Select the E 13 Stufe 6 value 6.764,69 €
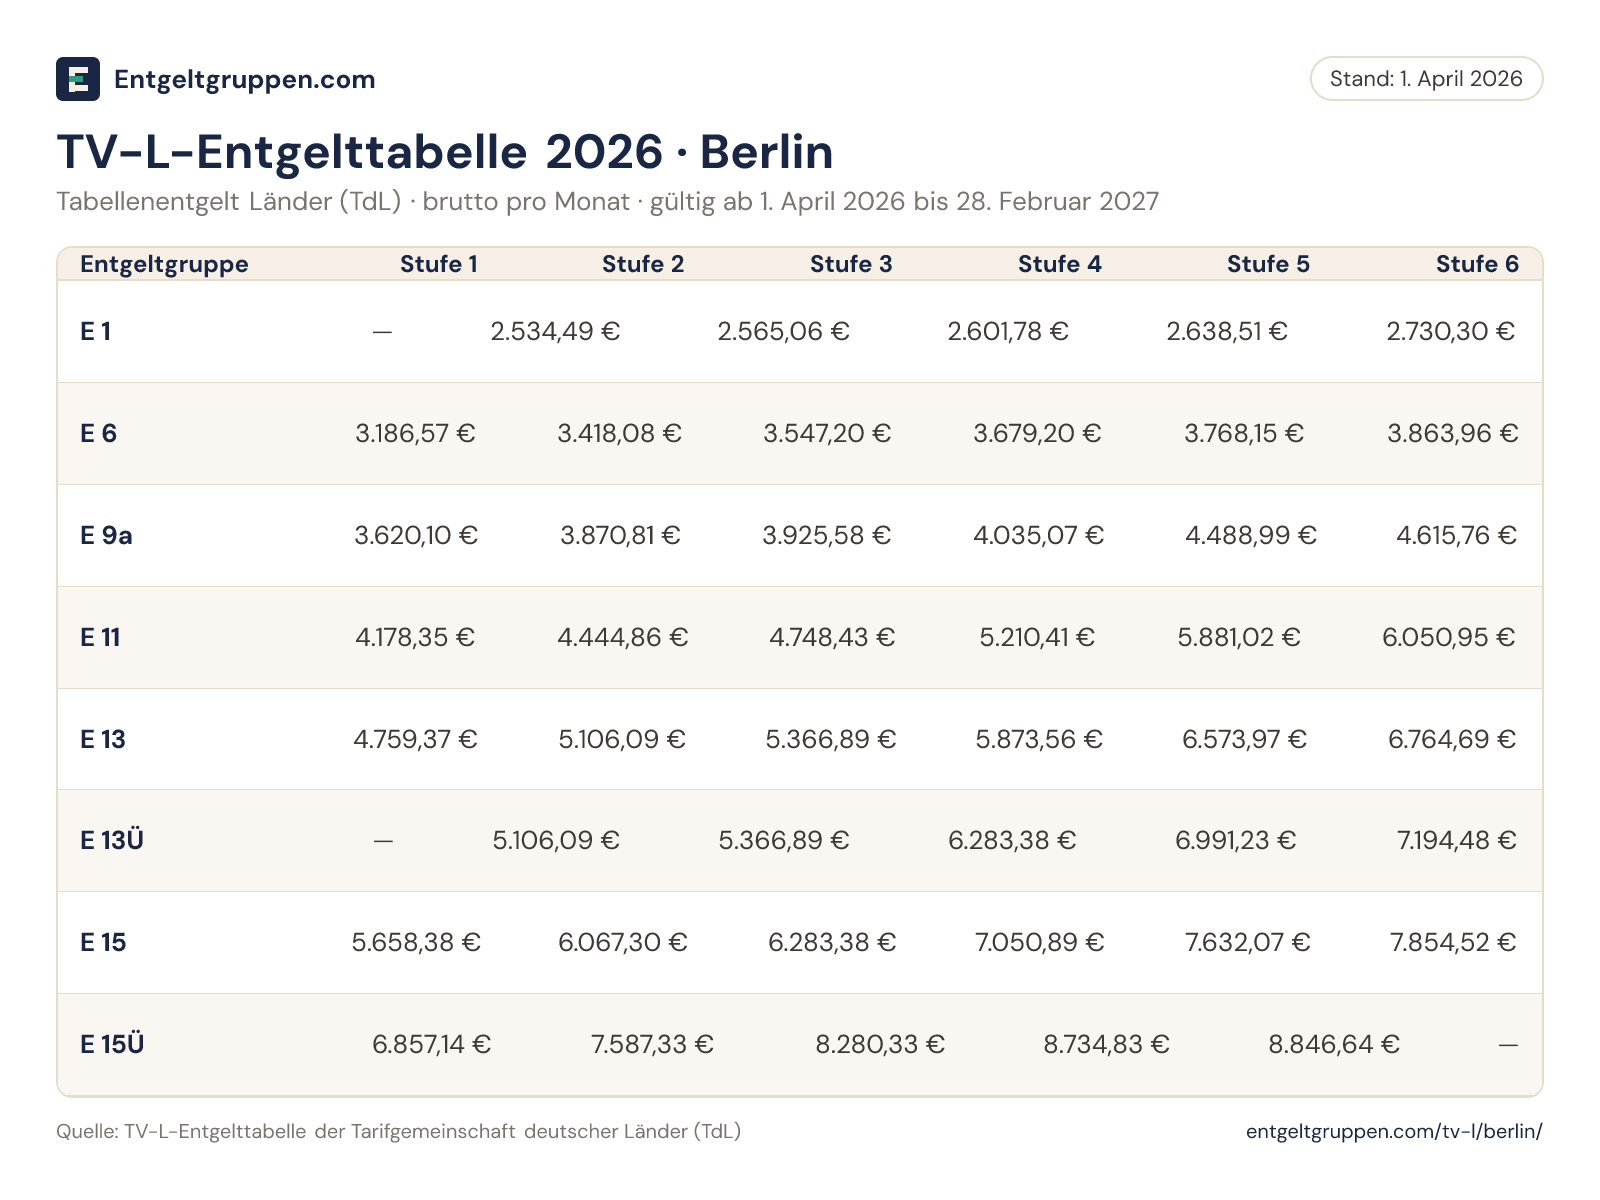Viewport: 1600px width, 1200px height. tap(1452, 739)
